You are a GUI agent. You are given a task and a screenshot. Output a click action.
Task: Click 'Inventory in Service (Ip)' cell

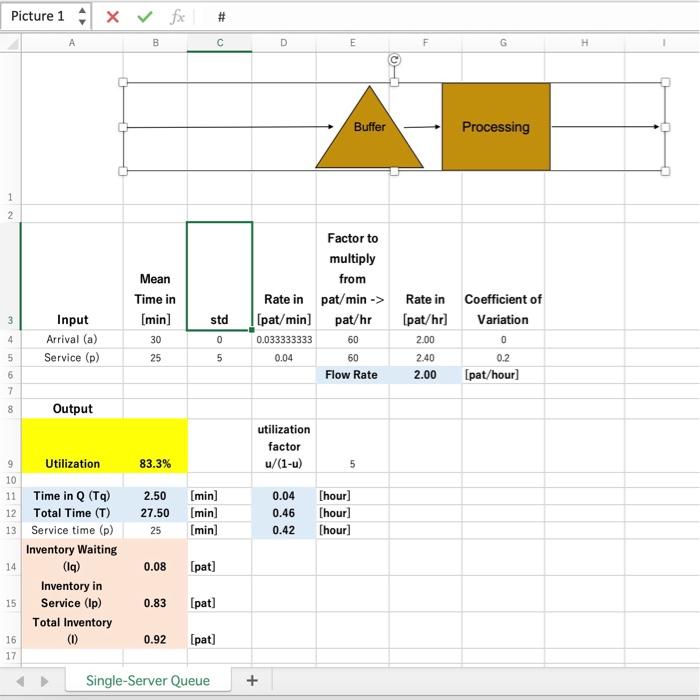point(72,594)
